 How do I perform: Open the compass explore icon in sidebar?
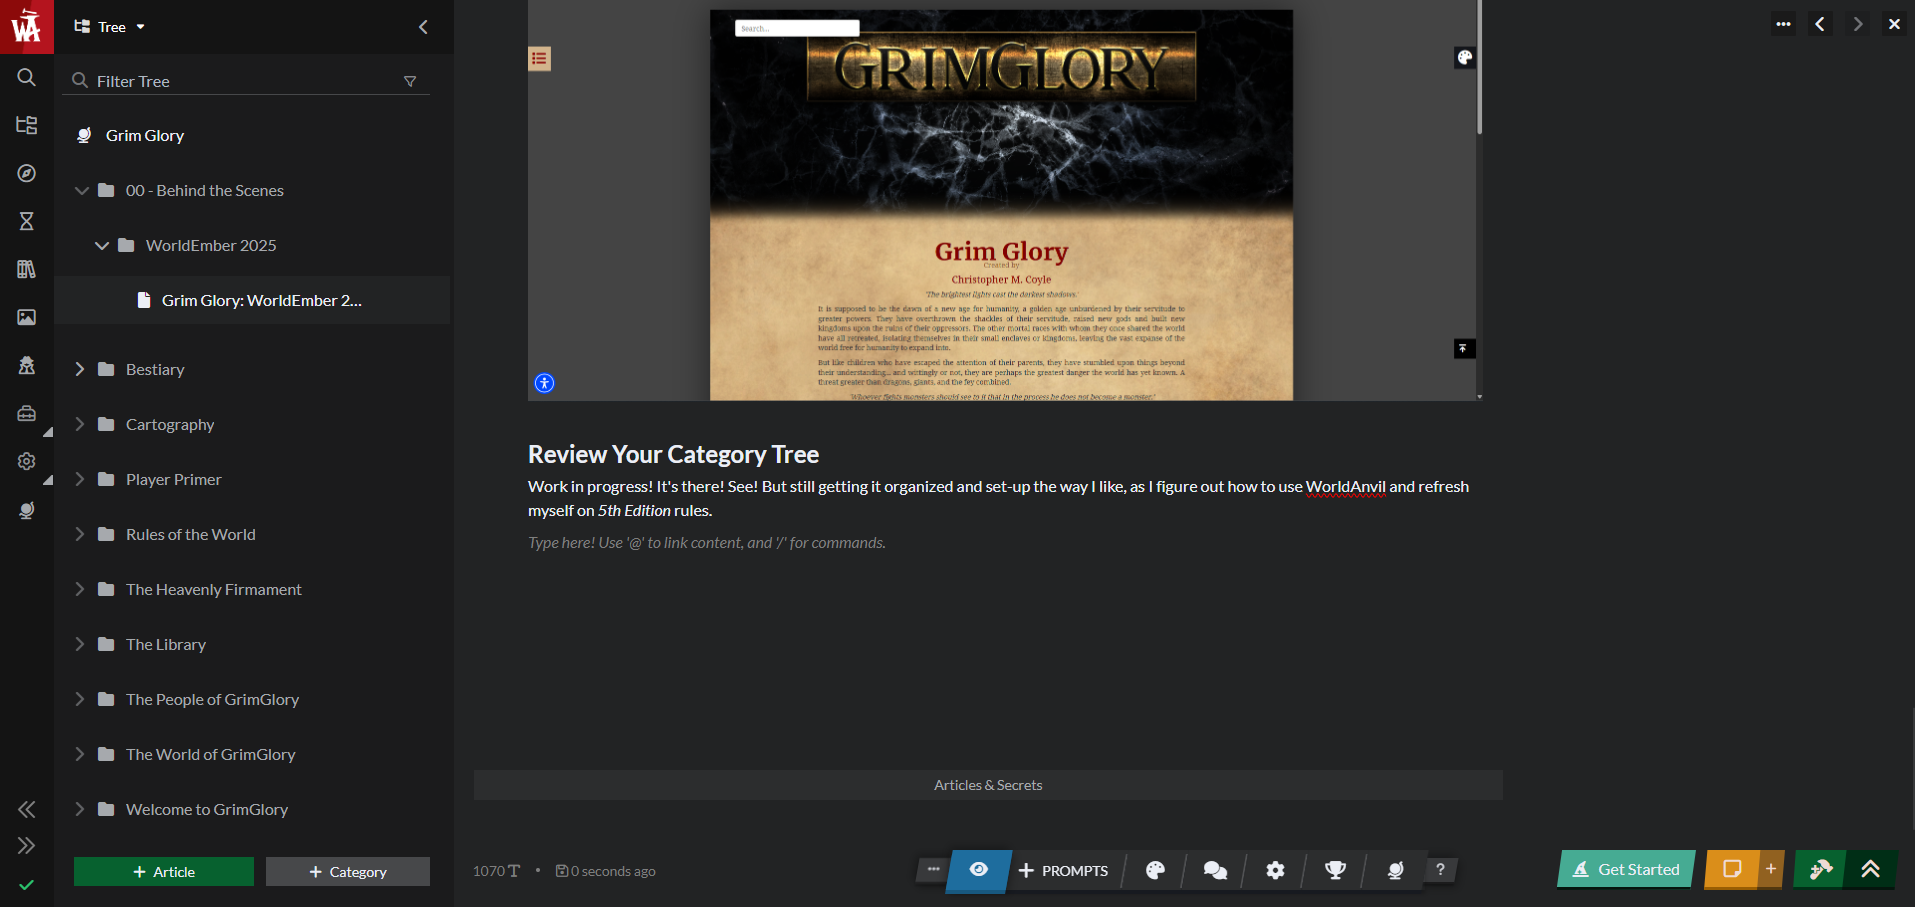27,173
